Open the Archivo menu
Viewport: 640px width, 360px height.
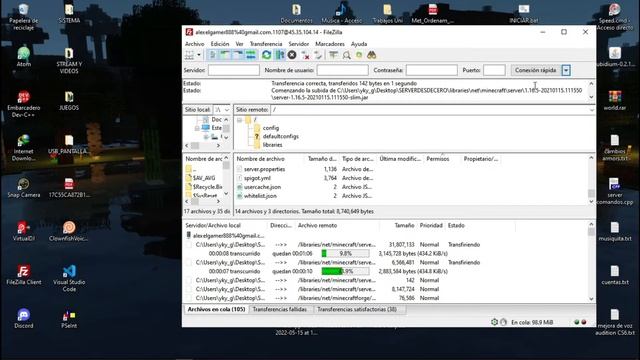(195, 44)
